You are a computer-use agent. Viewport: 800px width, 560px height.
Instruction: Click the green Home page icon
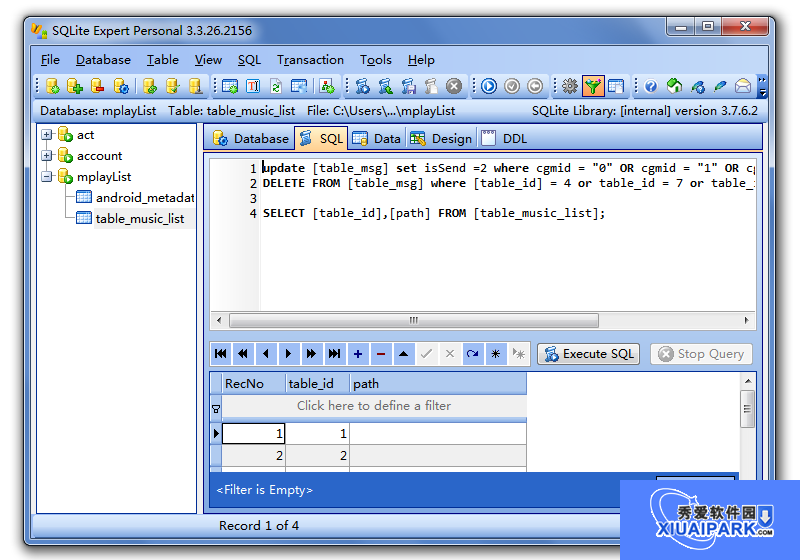[674, 86]
